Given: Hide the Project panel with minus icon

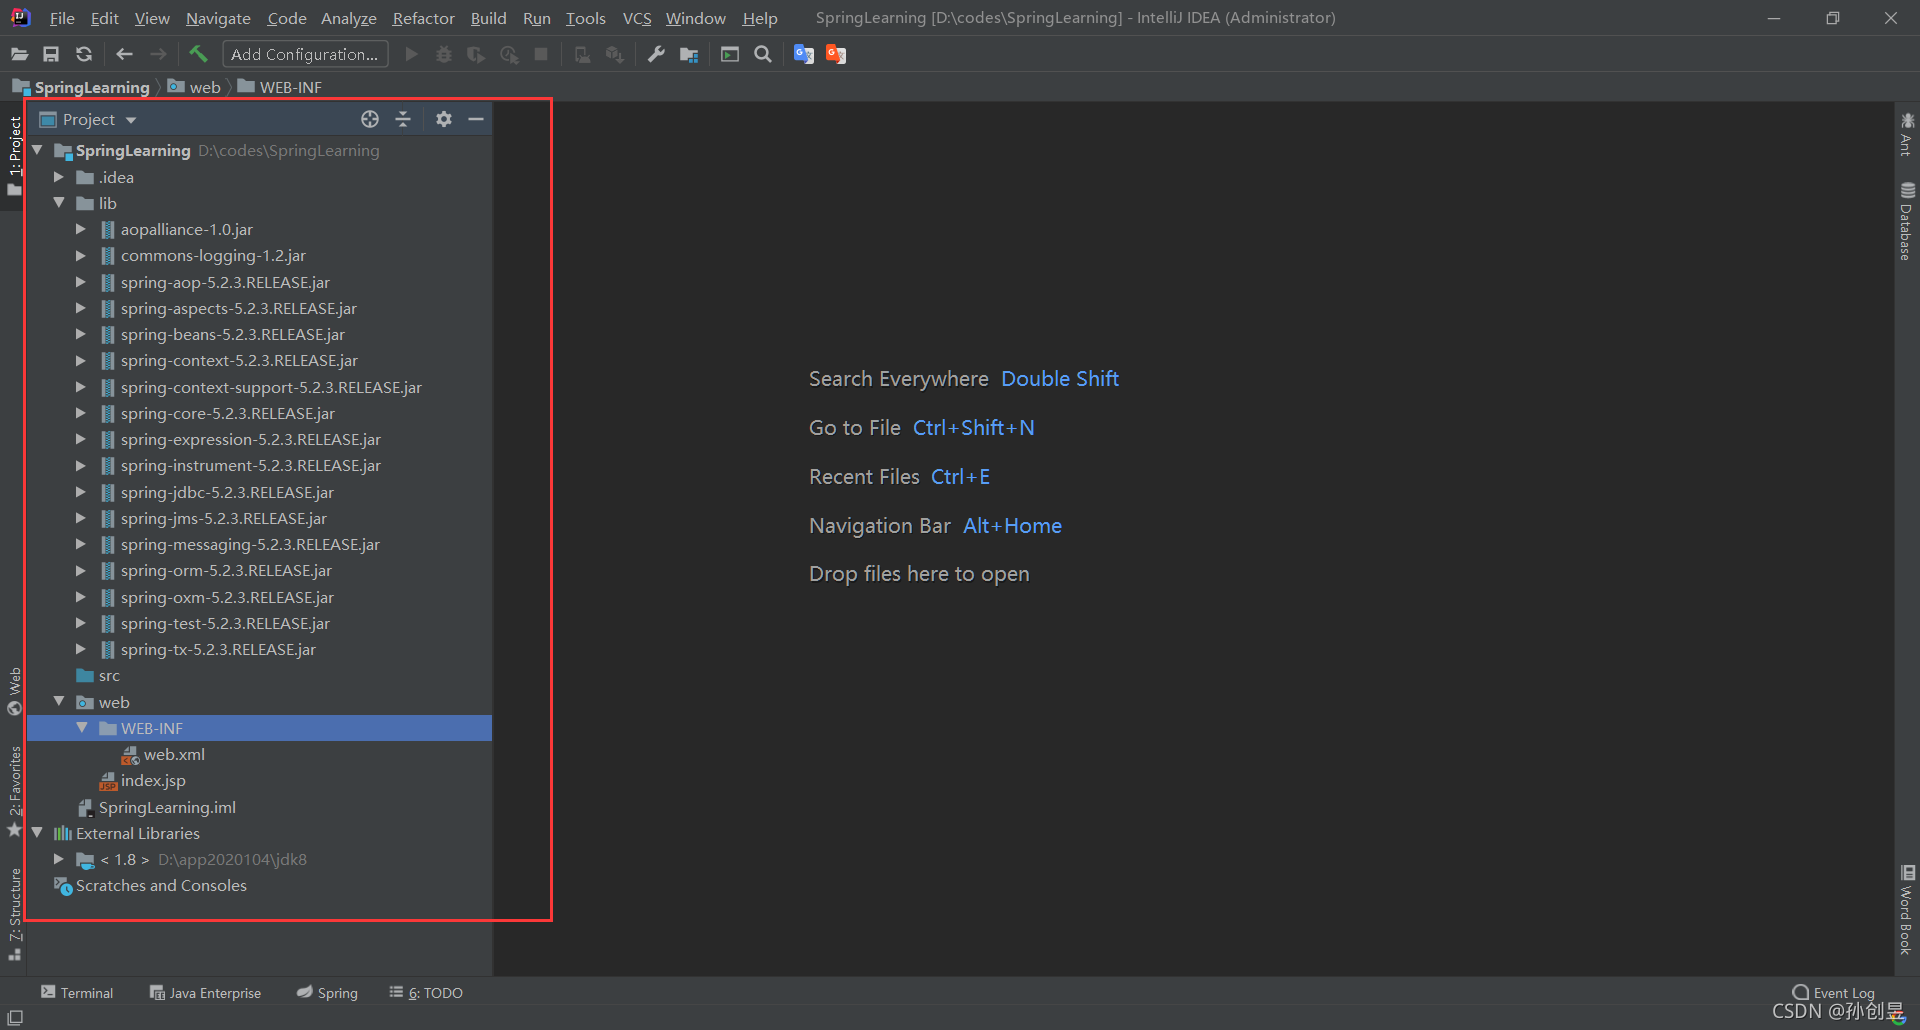Looking at the screenshot, I should tap(476, 119).
